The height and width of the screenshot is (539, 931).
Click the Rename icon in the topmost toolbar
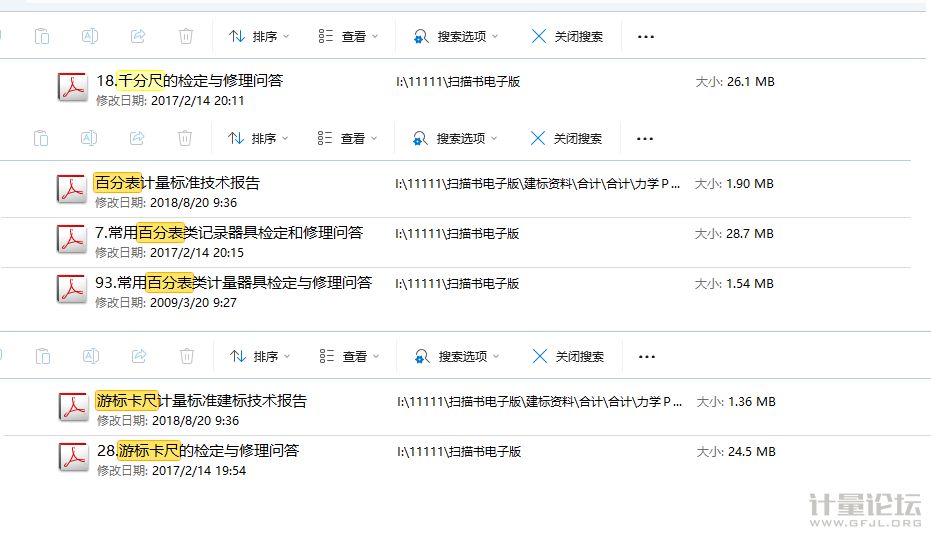tap(90, 37)
